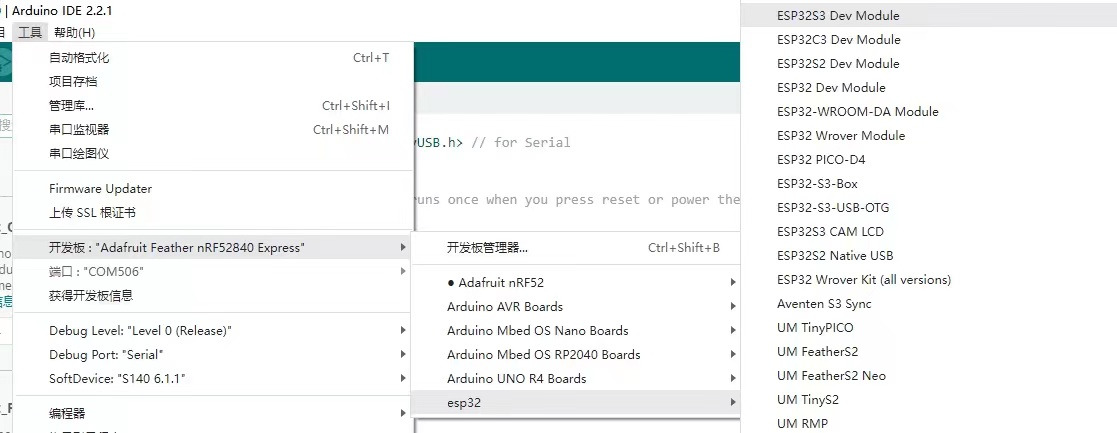Screen dimensions: 1117x433
Task: Open 开发板管理器... boards manager
Action: point(576,248)
